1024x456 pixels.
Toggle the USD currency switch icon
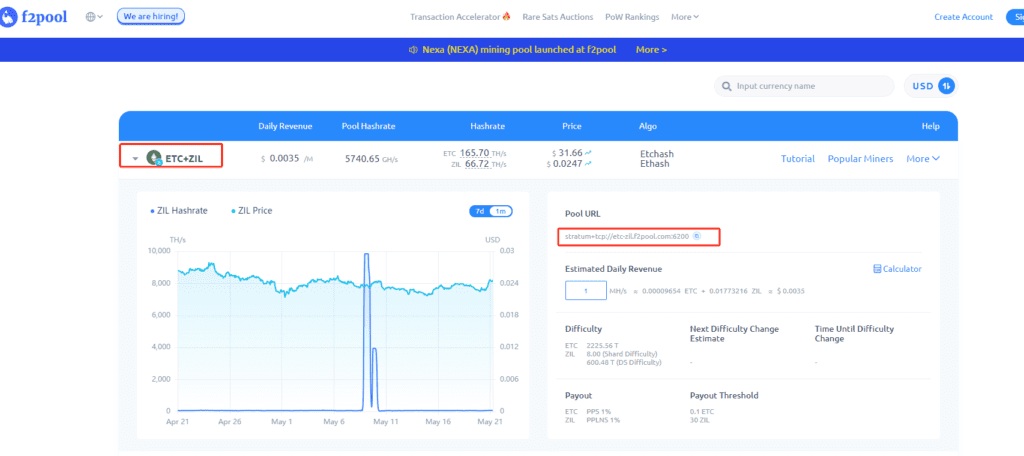point(946,86)
